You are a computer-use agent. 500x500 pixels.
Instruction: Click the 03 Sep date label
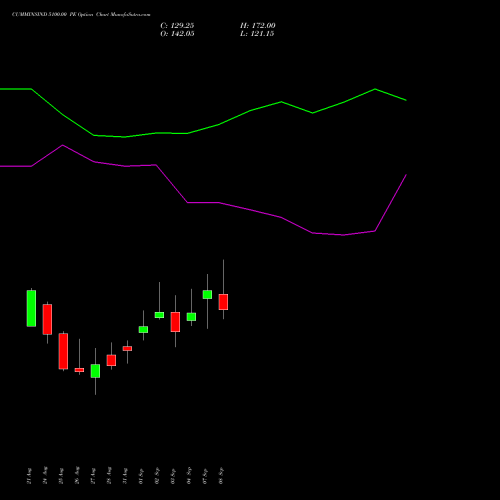173,476
